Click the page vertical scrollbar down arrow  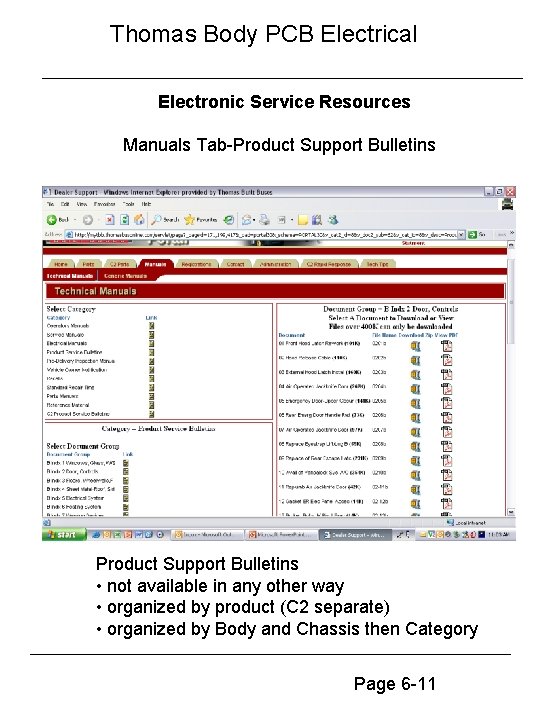point(511,512)
